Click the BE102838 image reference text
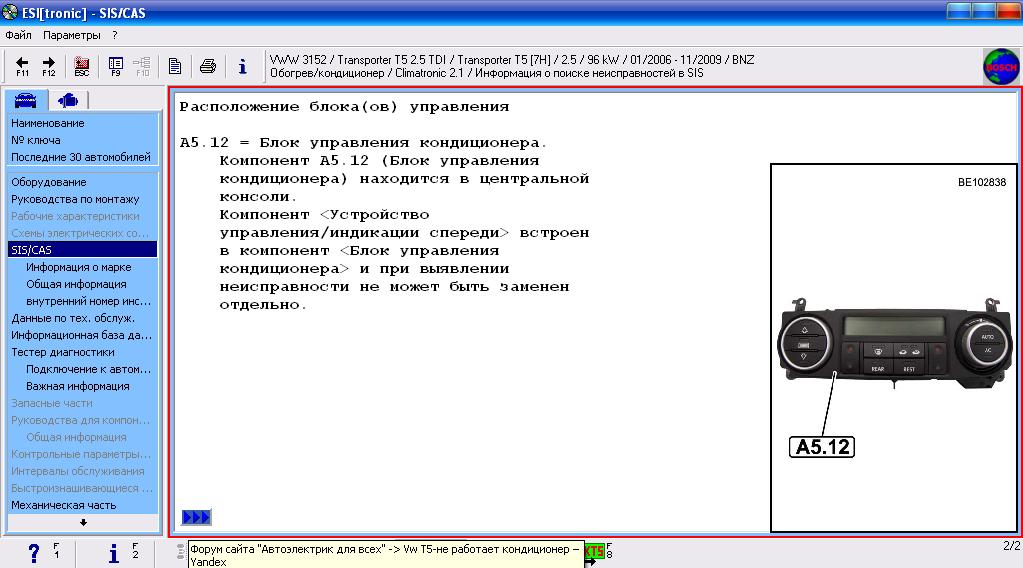 [x=981, y=183]
